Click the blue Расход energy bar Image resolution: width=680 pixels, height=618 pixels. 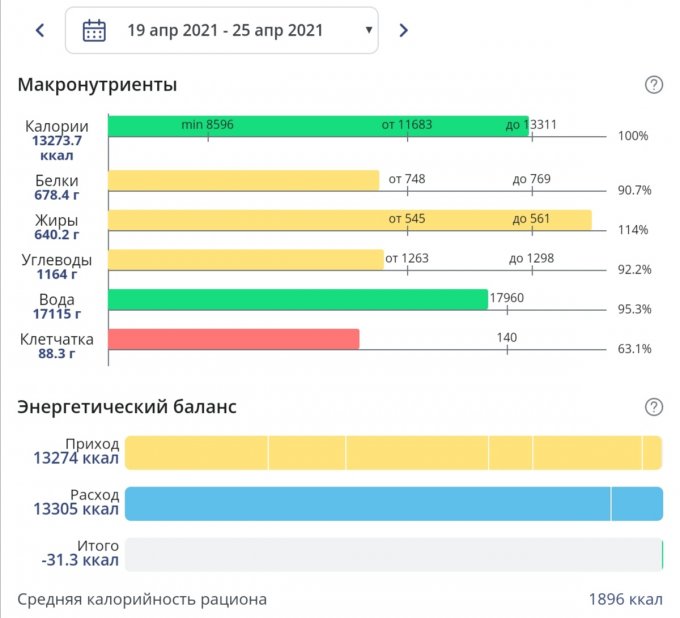pyautogui.click(x=393, y=504)
